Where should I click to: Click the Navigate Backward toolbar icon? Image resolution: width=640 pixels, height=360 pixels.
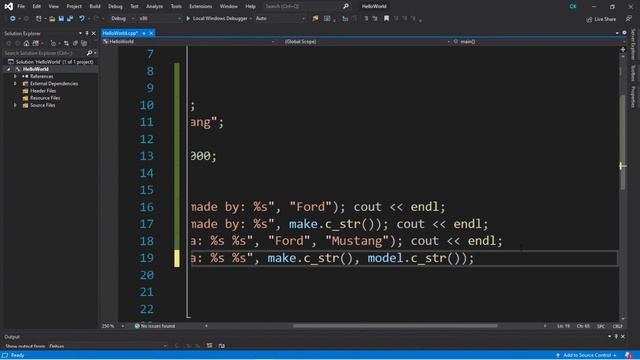[13, 19]
